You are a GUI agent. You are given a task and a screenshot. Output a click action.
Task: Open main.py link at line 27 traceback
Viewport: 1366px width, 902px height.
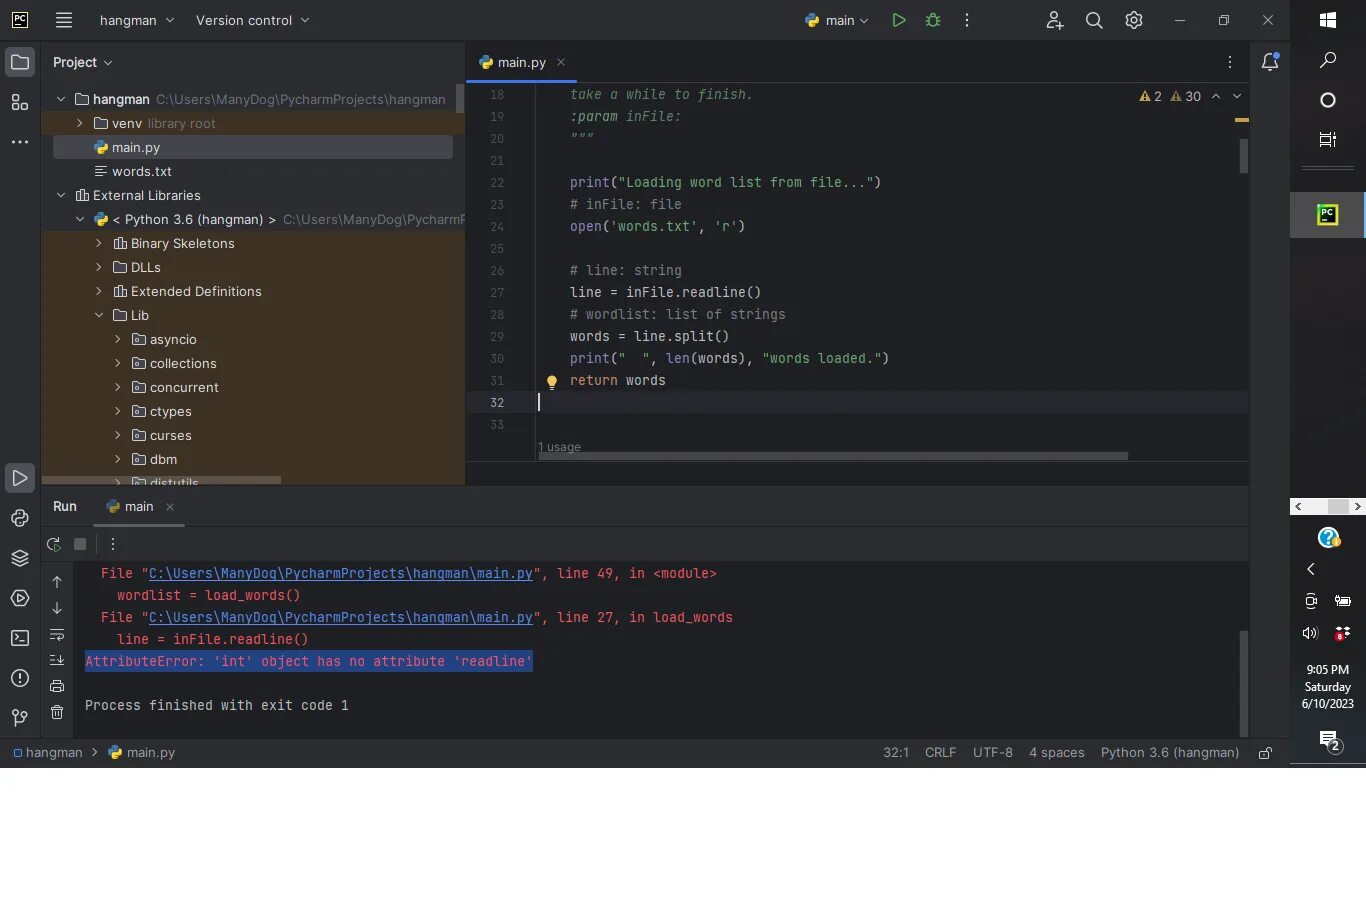coord(341,617)
